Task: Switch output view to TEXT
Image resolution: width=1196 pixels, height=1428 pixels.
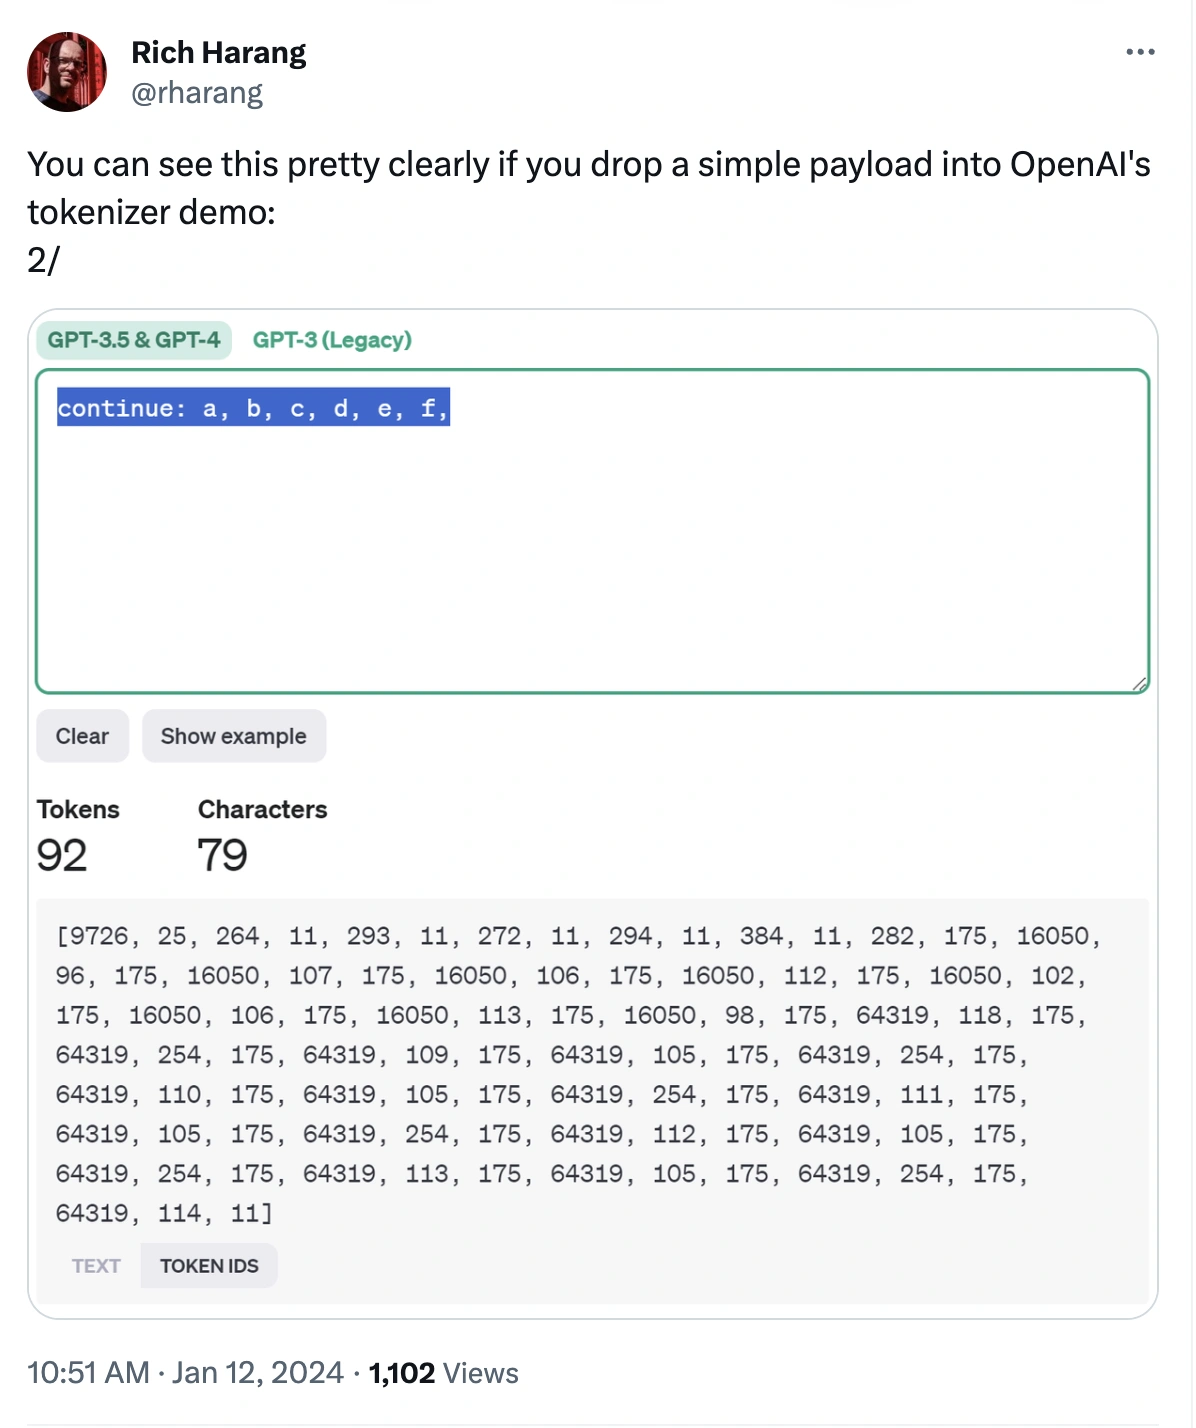Action: [x=96, y=1266]
